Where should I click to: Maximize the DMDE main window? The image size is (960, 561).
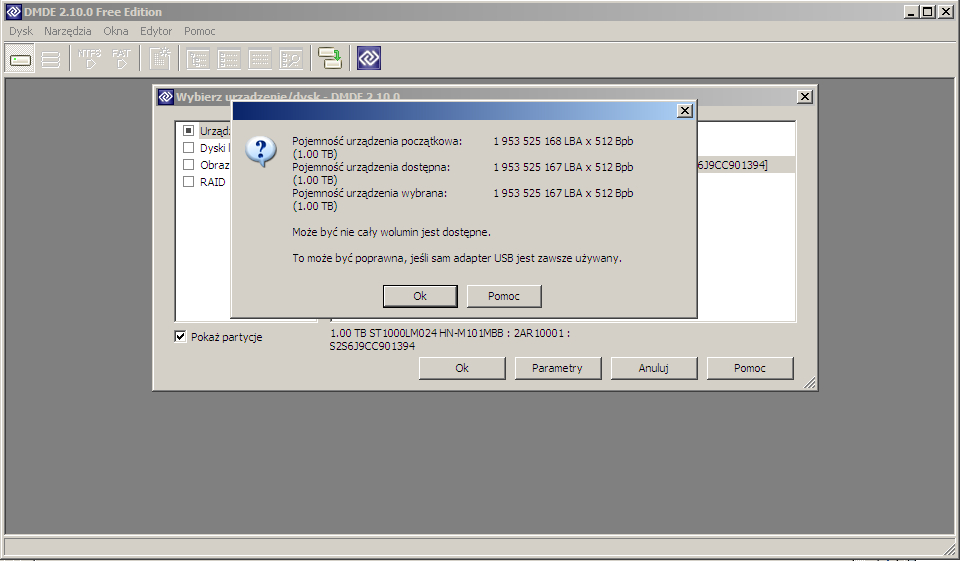(x=928, y=12)
